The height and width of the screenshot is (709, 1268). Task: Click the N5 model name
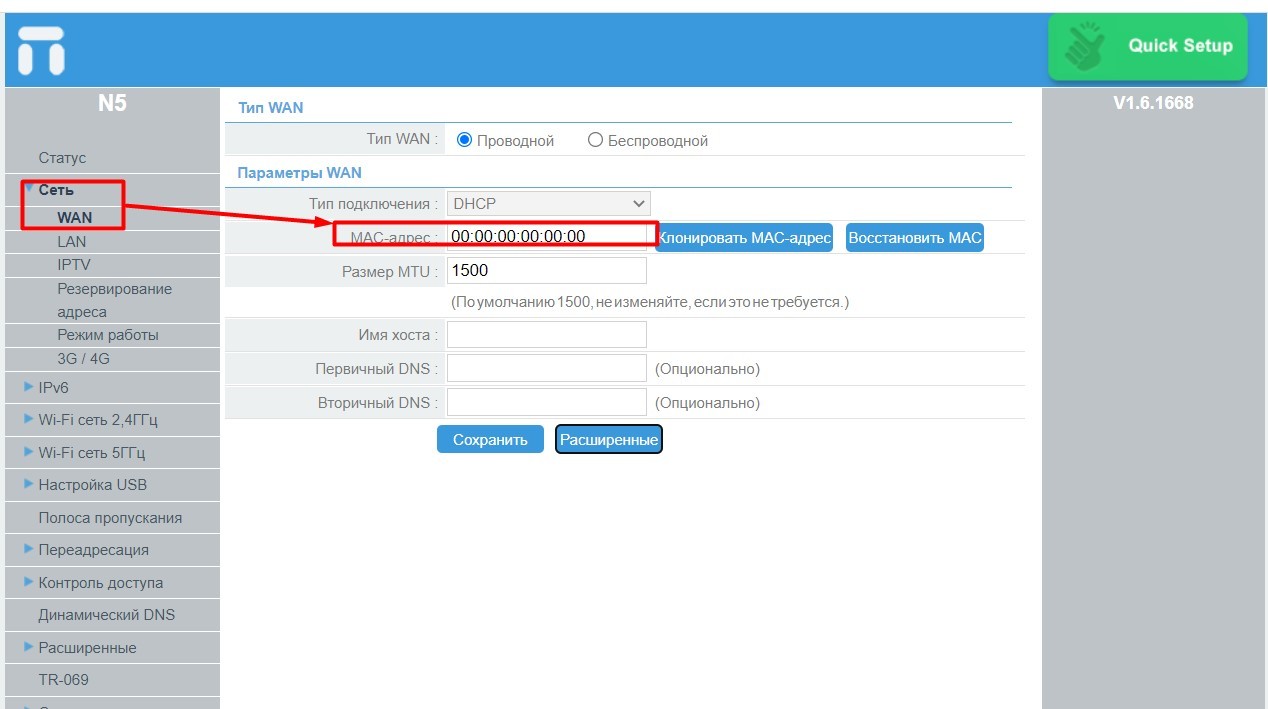112,103
